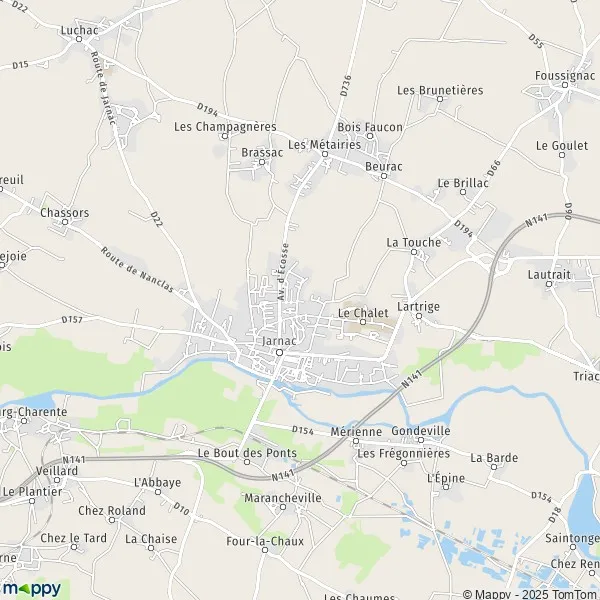
Task: Select the Foussignac village marker
Action: (x=565, y=85)
